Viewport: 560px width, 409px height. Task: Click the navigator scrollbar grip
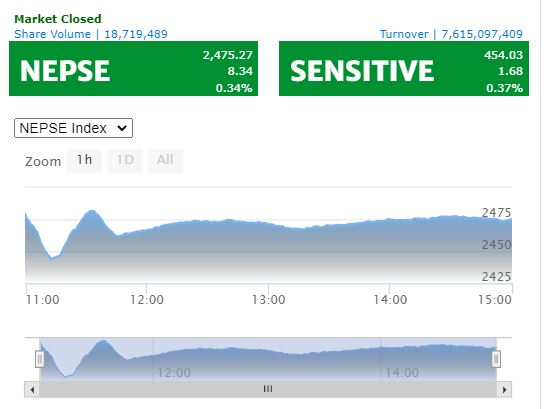click(x=268, y=389)
